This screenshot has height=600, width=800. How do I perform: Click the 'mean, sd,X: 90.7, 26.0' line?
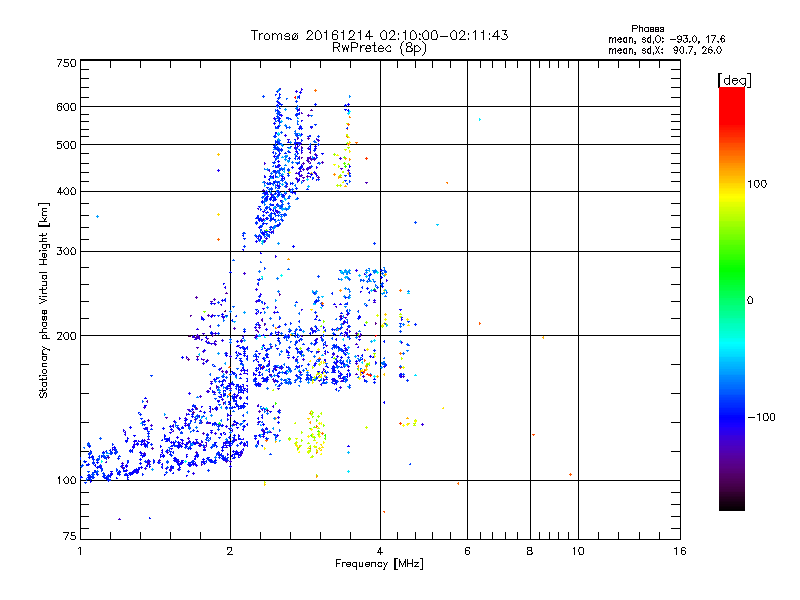tap(665, 50)
